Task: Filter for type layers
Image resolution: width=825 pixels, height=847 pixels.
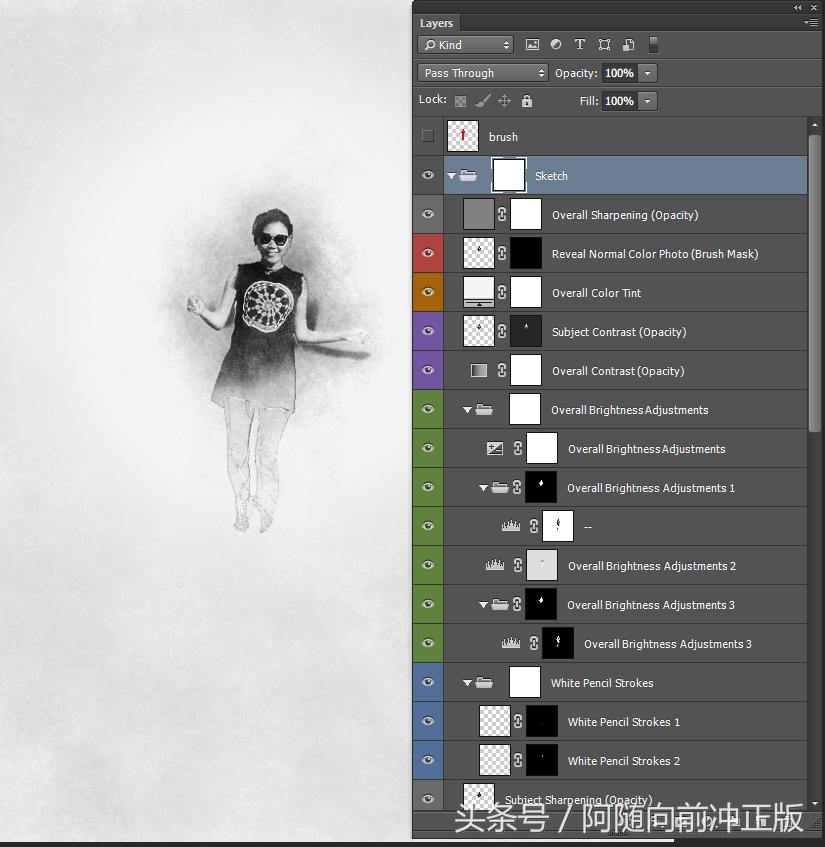Action: pos(580,44)
